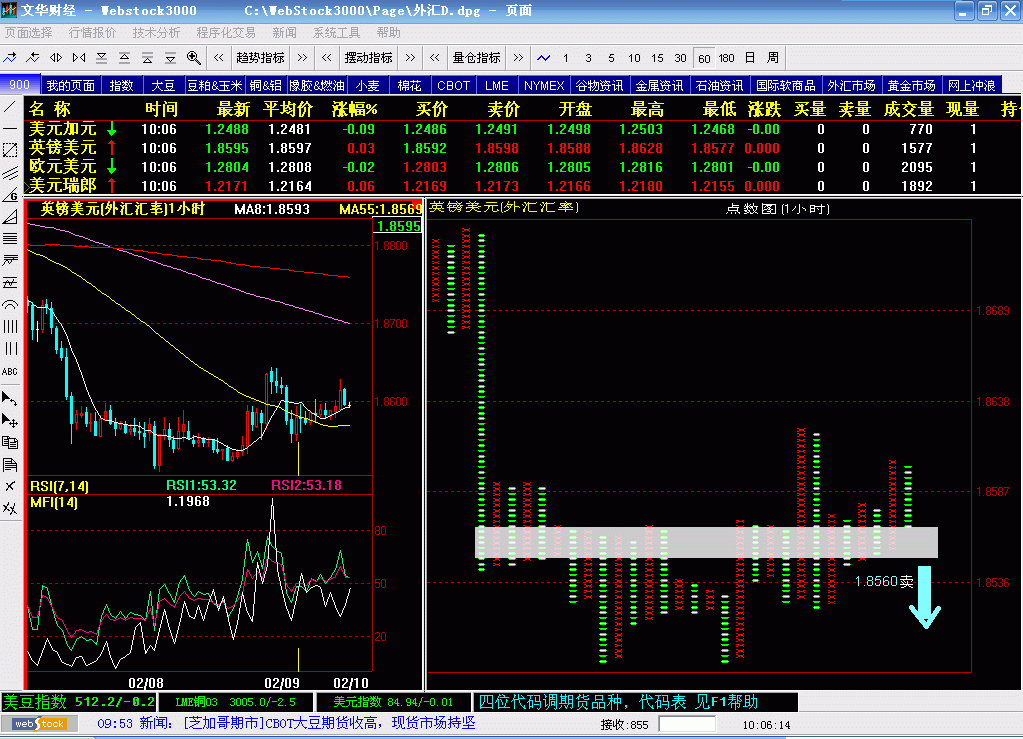
Task: Select the trend line drawing tool
Action: coord(10,106)
